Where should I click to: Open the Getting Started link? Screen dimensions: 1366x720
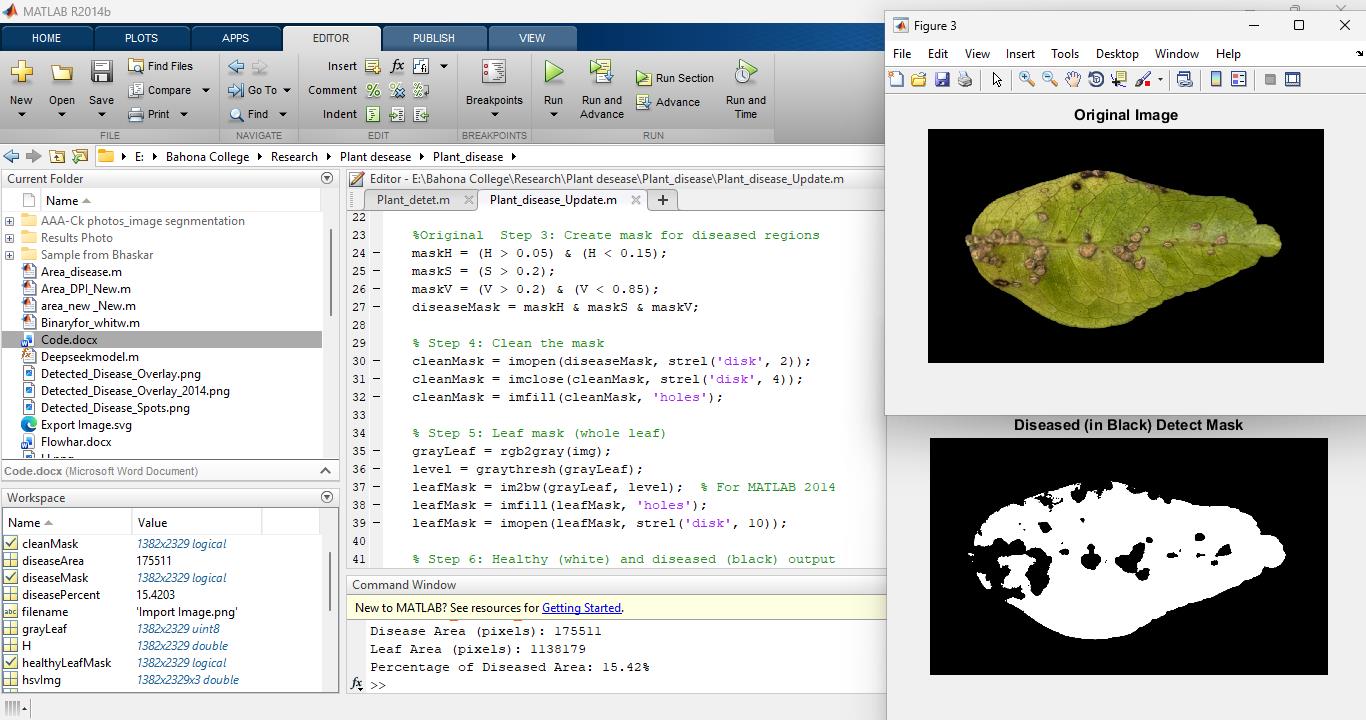[581, 608]
